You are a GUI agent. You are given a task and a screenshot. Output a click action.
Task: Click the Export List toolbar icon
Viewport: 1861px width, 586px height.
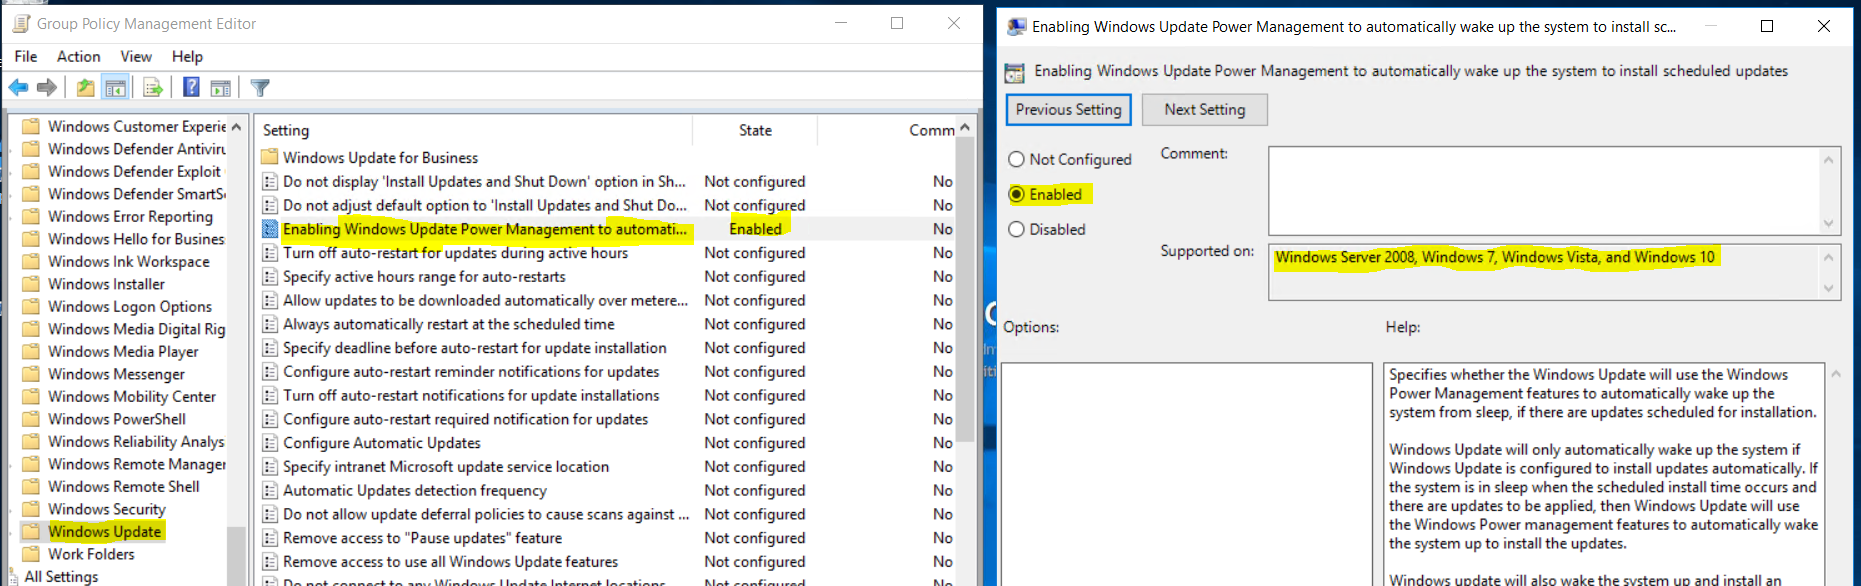(153, 88)
